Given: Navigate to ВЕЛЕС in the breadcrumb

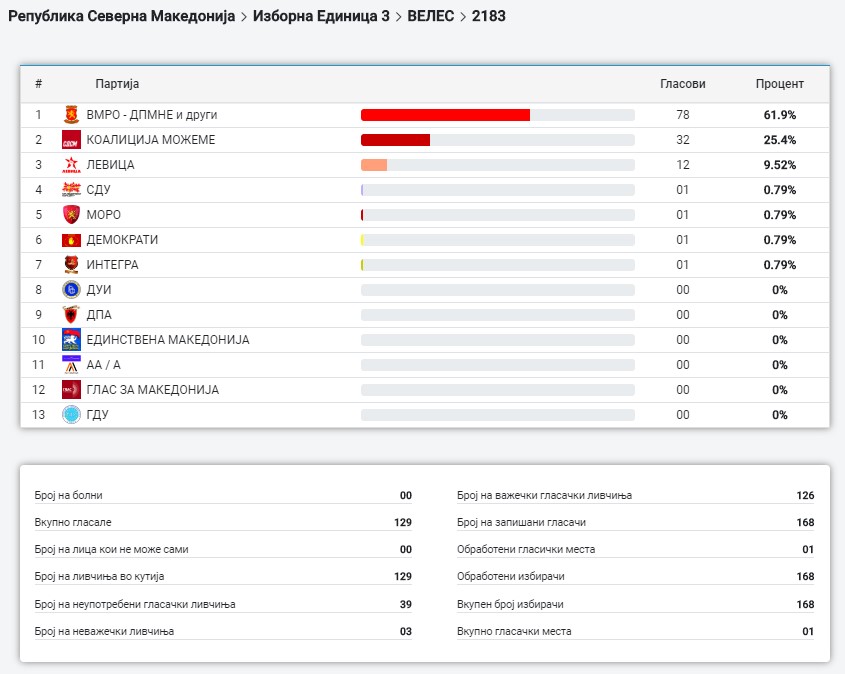Looking at the screenshot, I should [x=430, y=17].
